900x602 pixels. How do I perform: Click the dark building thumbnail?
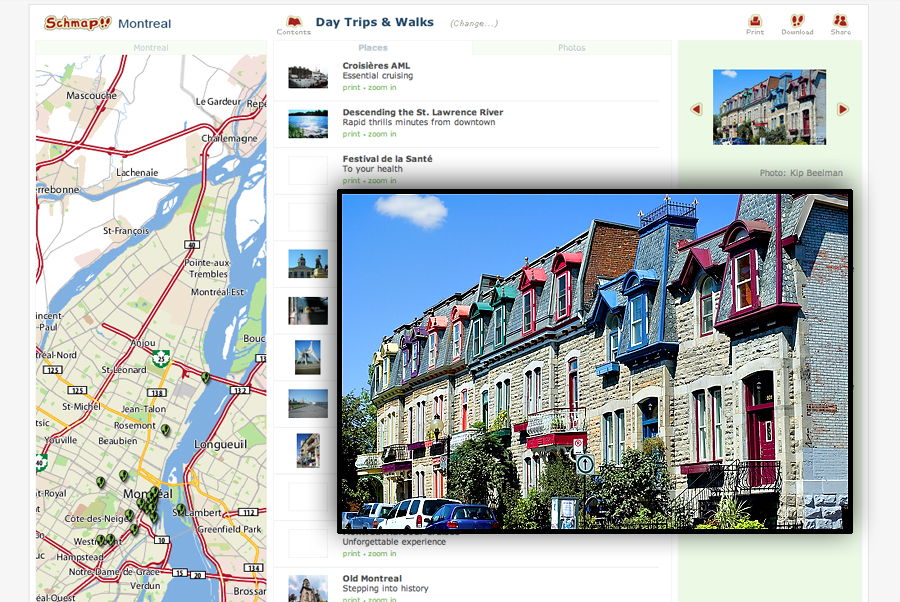tap(308, 310)
